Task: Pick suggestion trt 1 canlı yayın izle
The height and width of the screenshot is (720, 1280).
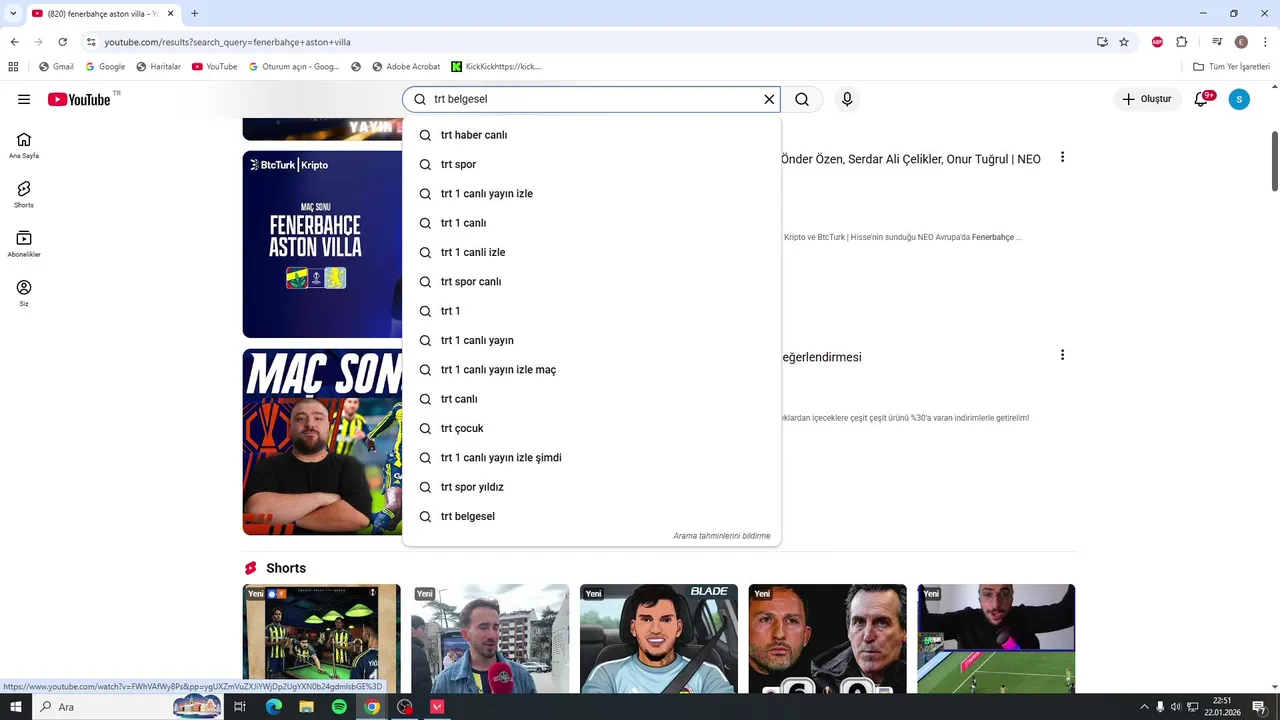Action: click(x=591, y=194)
